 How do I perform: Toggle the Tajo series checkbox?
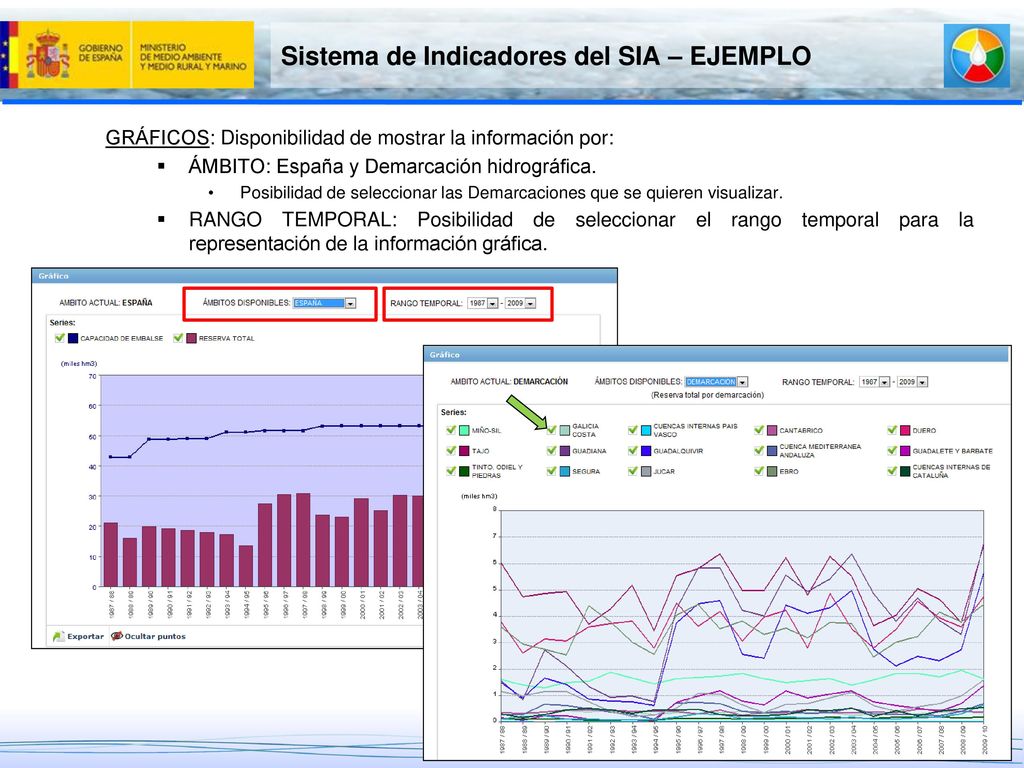coord(451,451)
